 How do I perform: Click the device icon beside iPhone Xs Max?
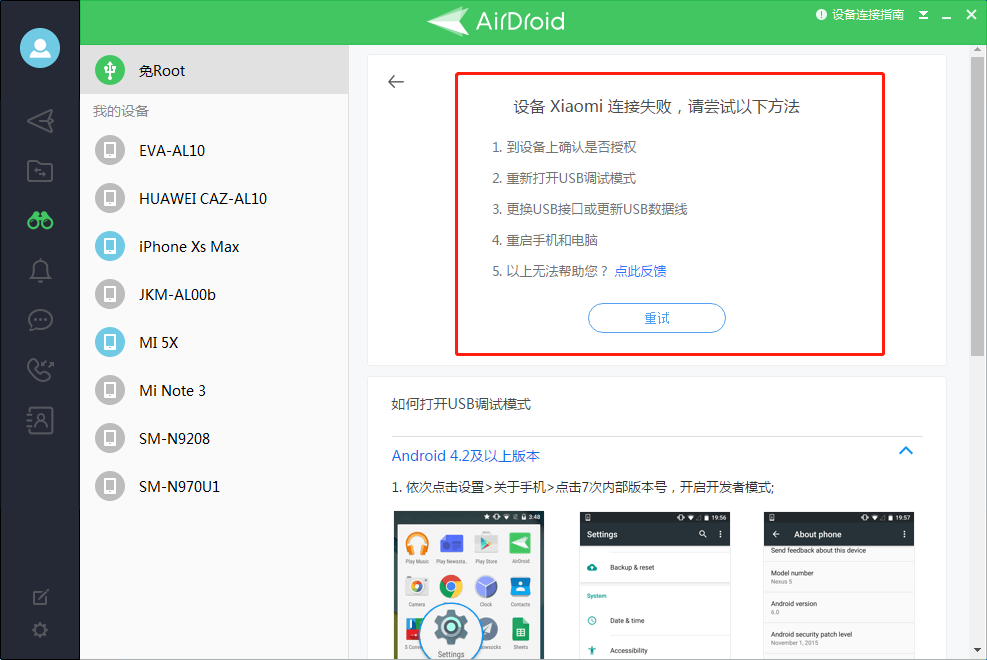coord(110,247)
